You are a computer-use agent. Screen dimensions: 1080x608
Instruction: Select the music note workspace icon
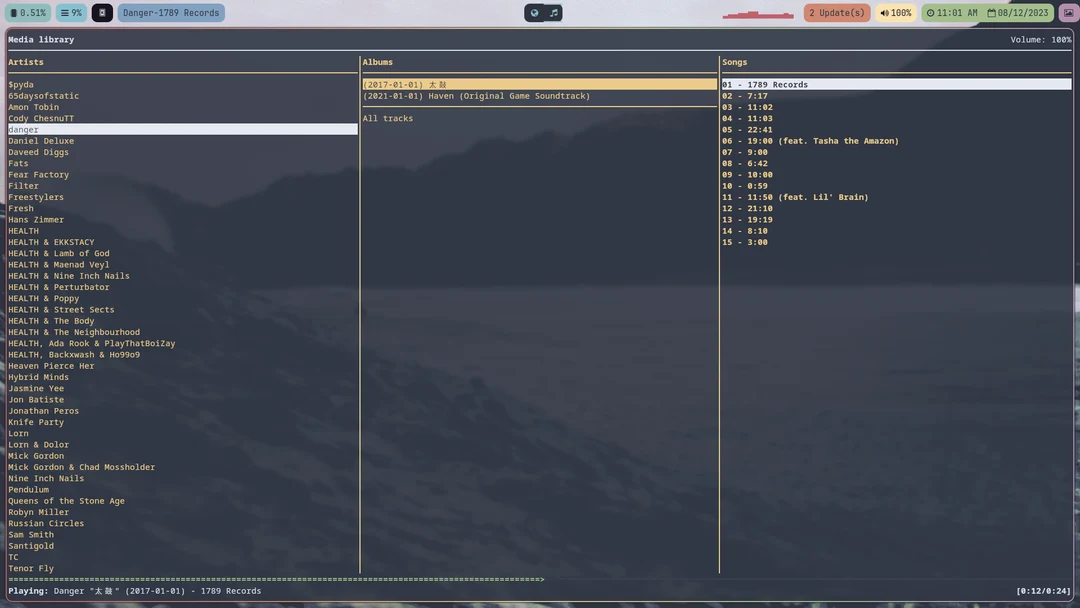tap(556, 12)
